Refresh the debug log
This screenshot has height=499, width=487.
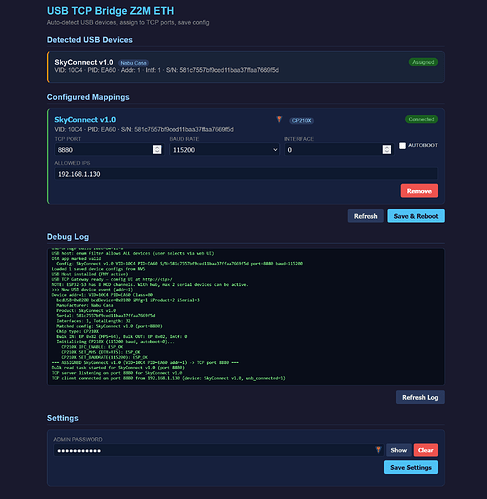(x=420, y=397)
